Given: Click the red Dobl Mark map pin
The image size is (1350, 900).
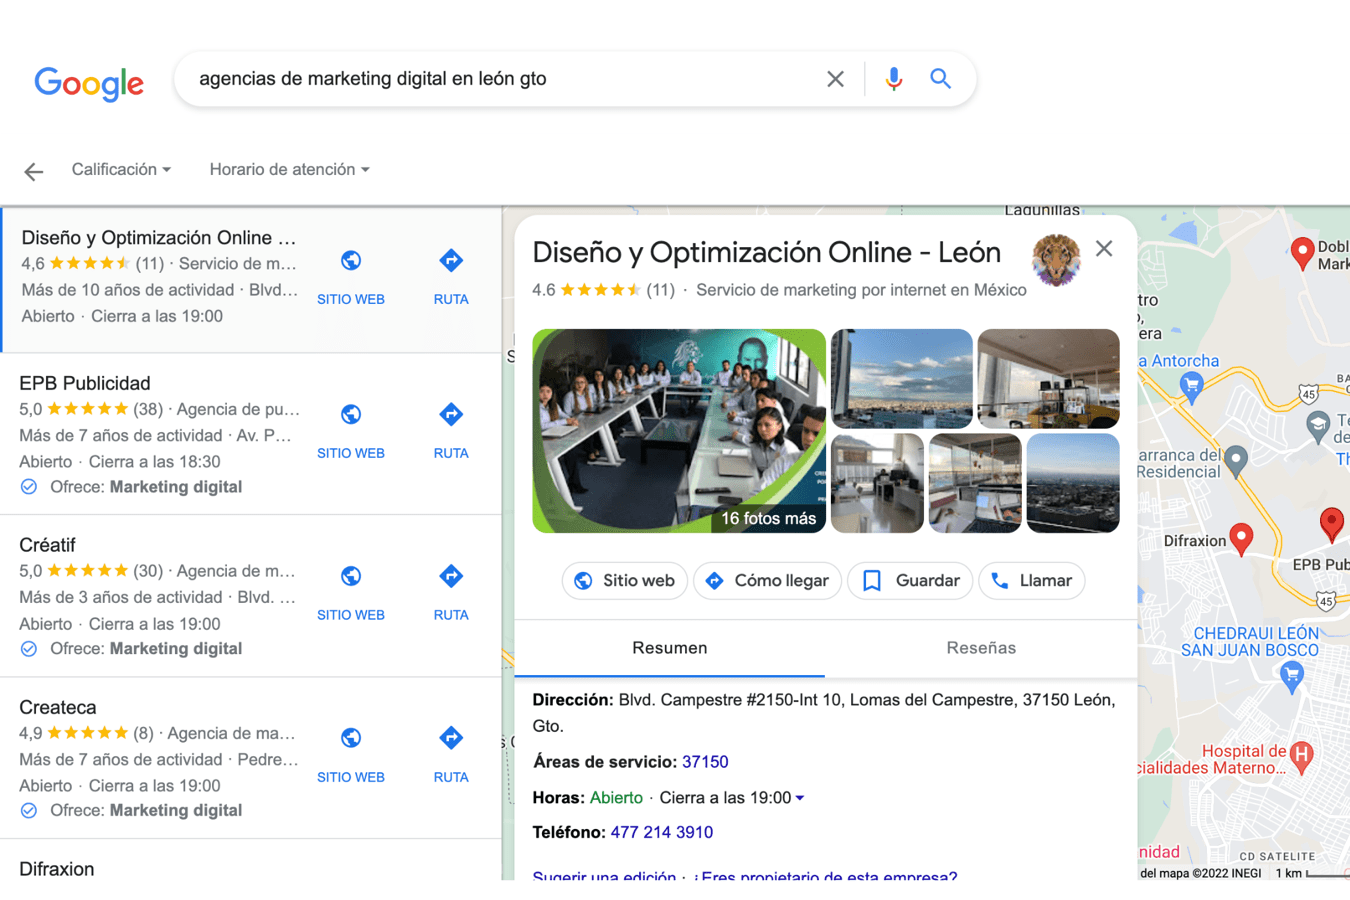Looking at the screenshot, I should point(1302,253).
